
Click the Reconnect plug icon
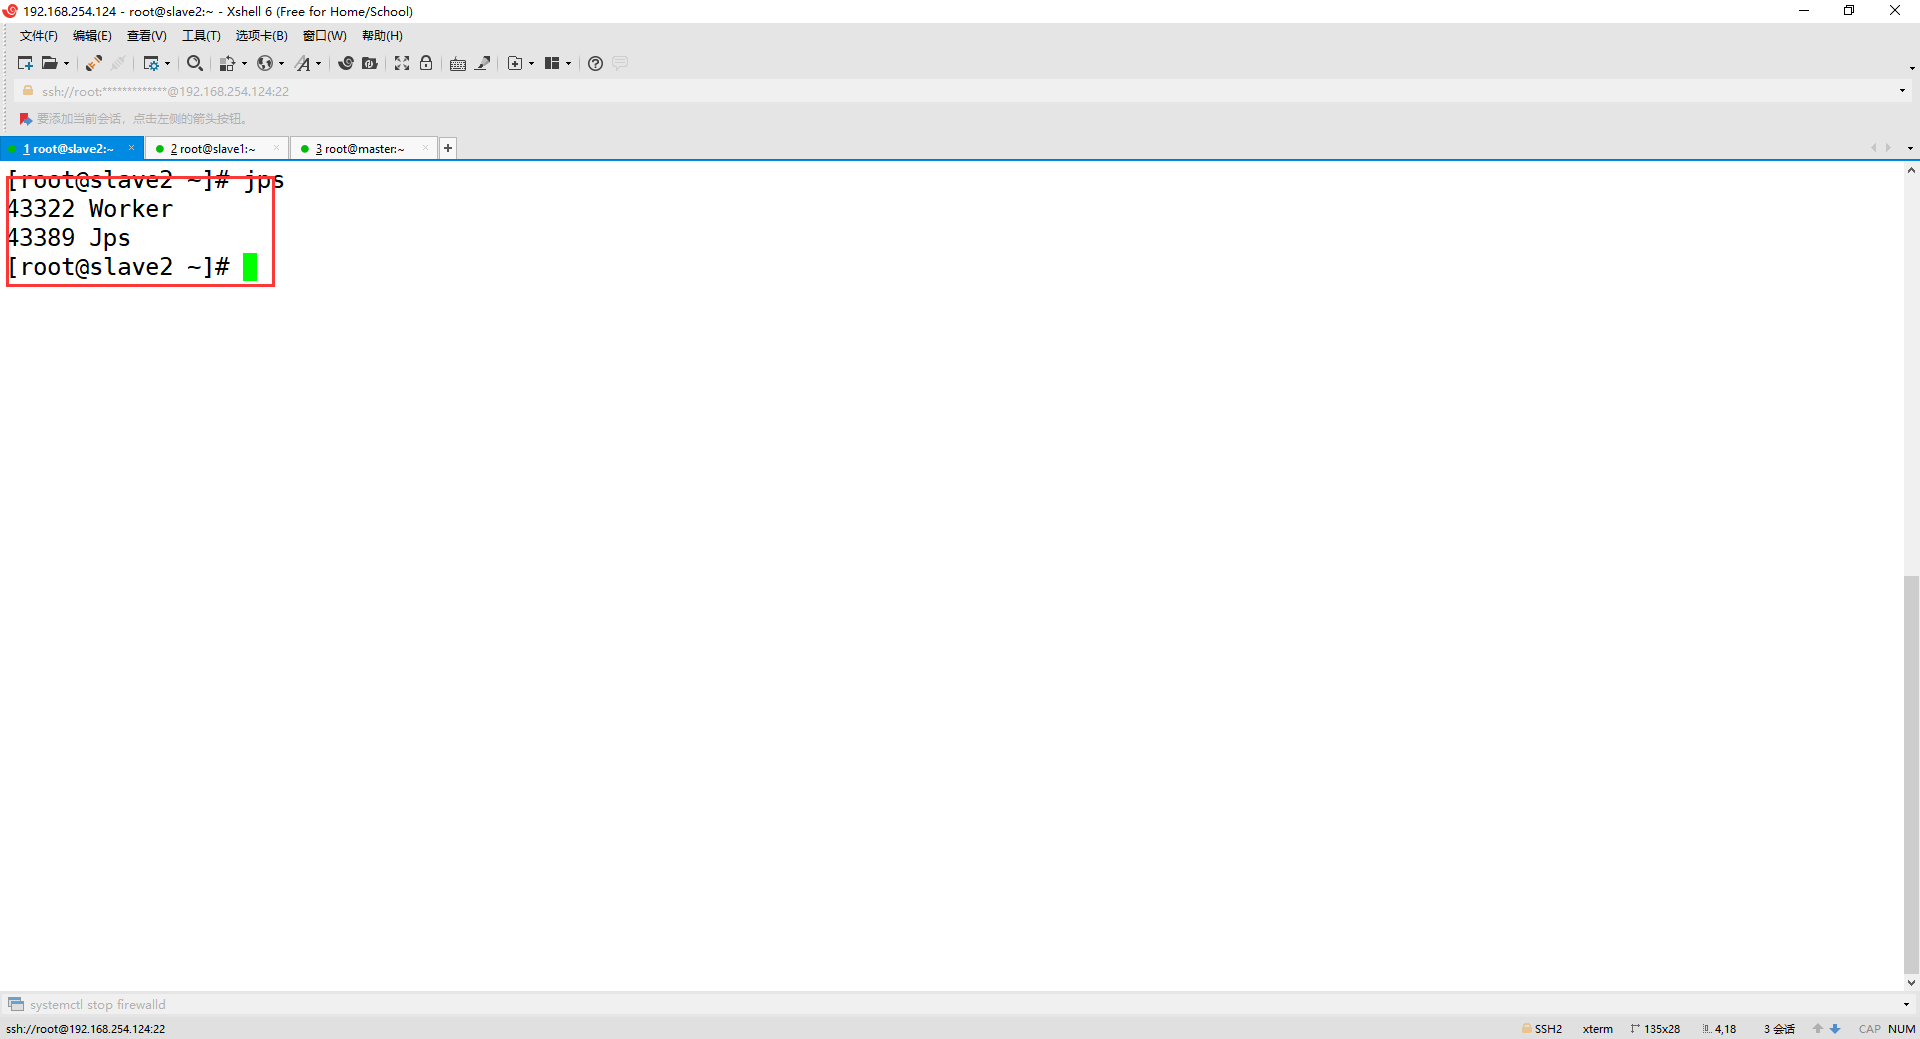[94, 63]
